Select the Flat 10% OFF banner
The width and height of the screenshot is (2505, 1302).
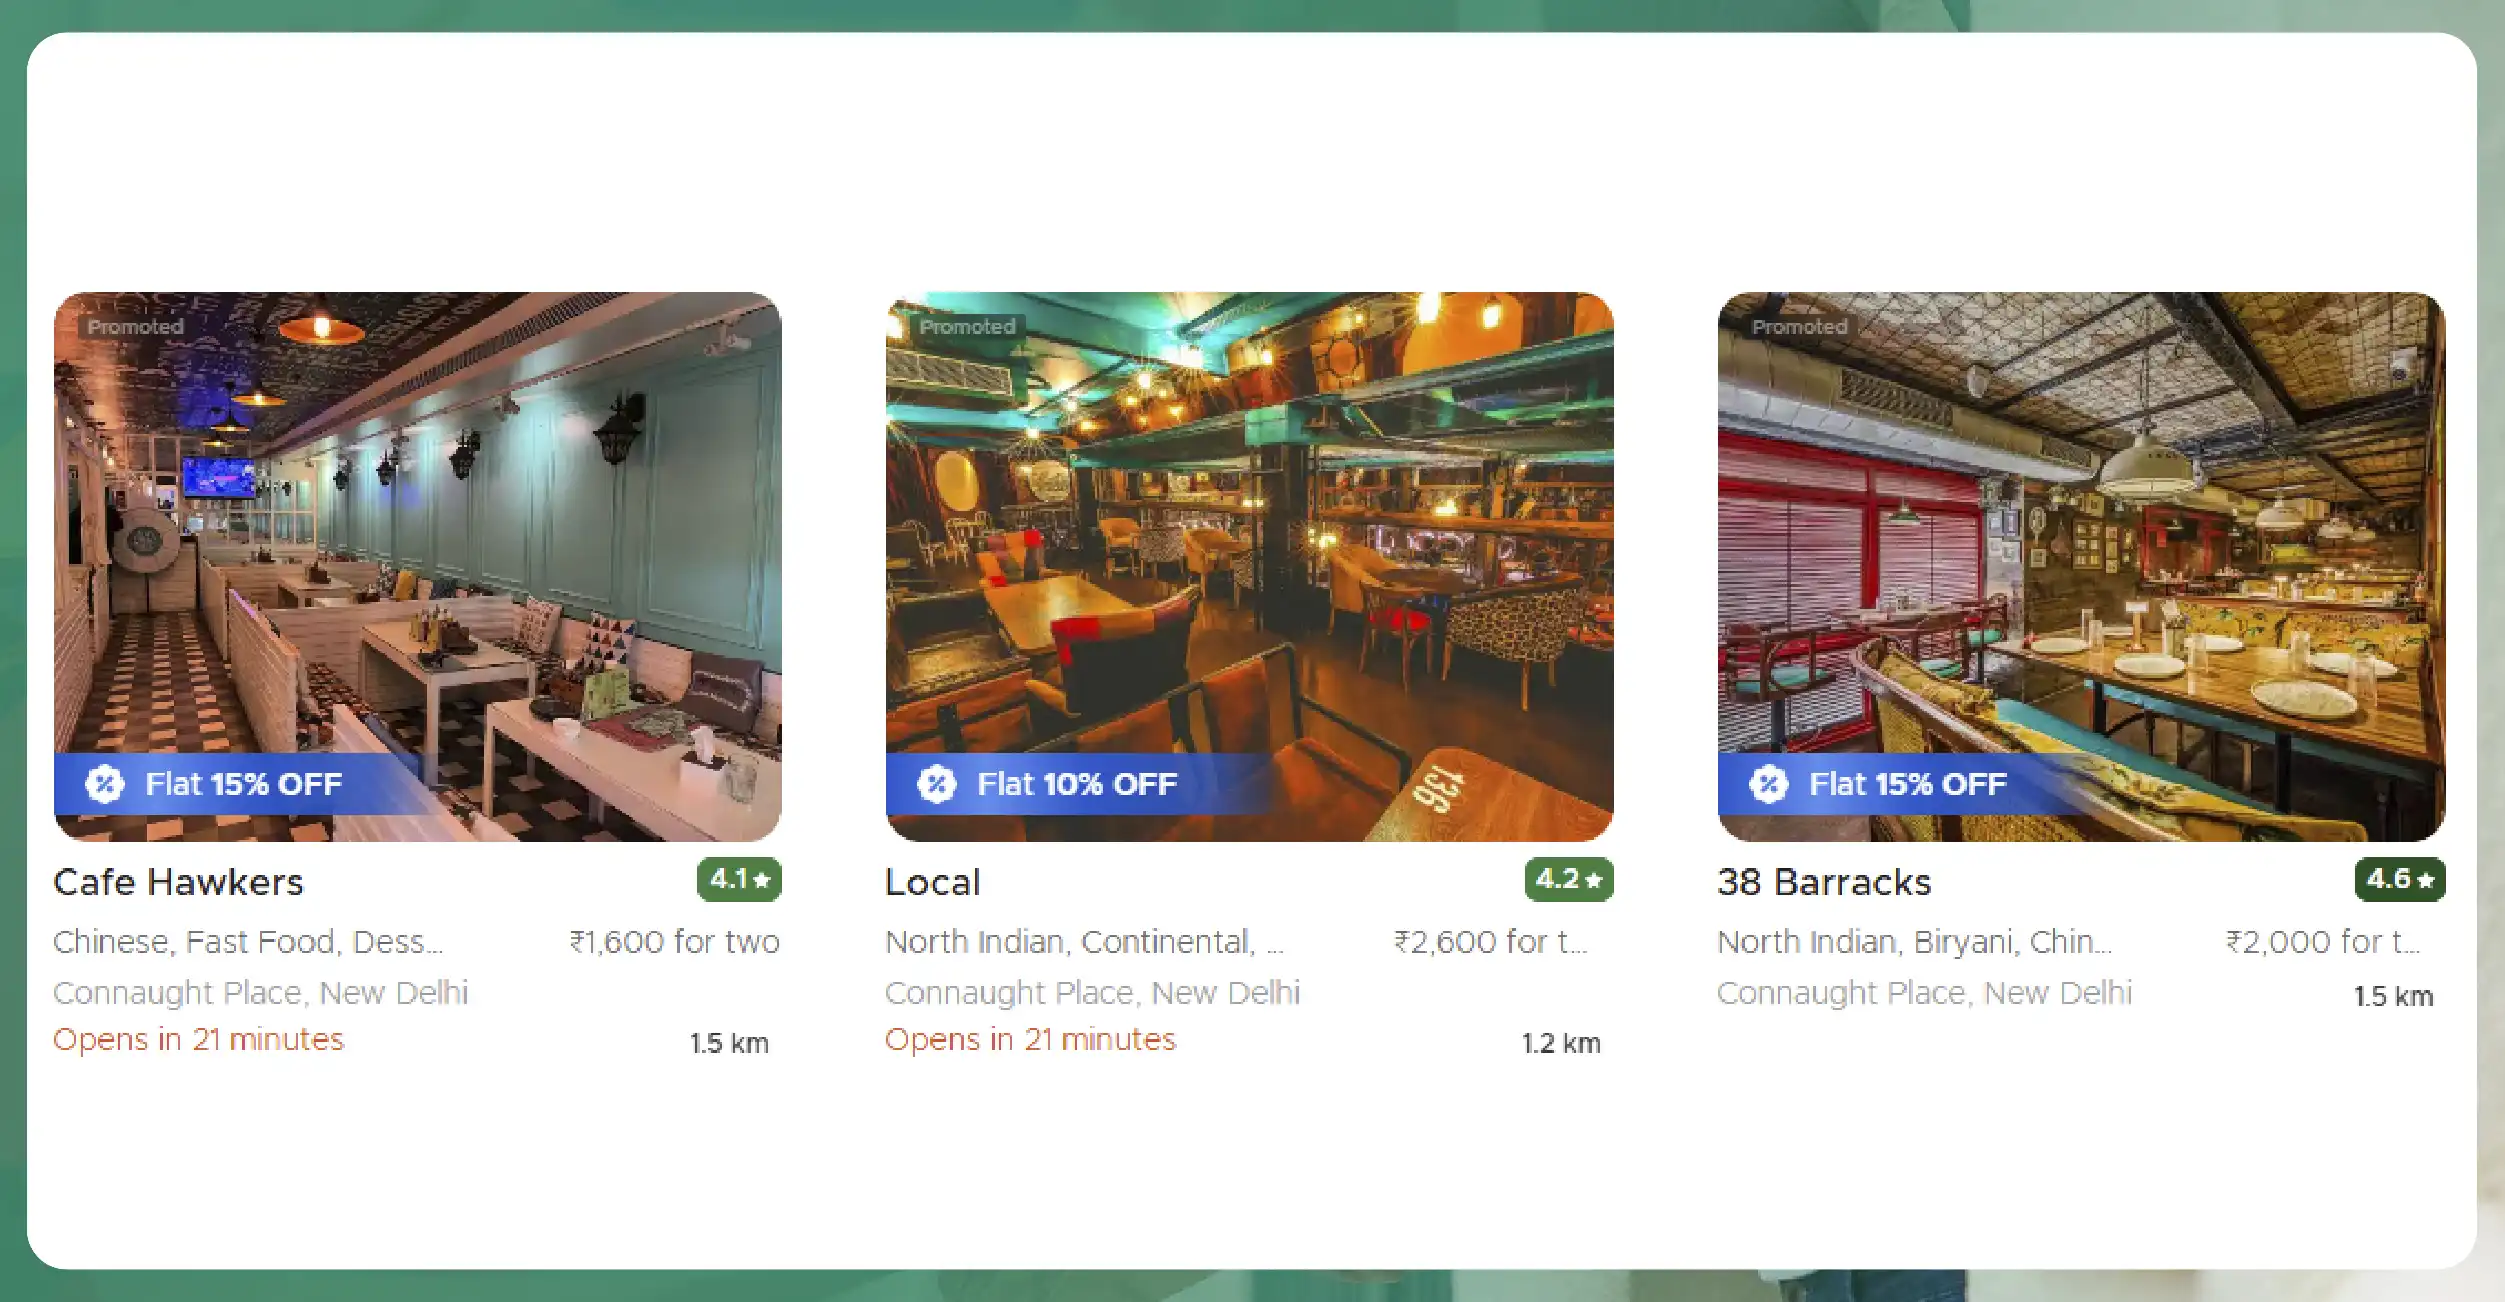pos(1077,784)
